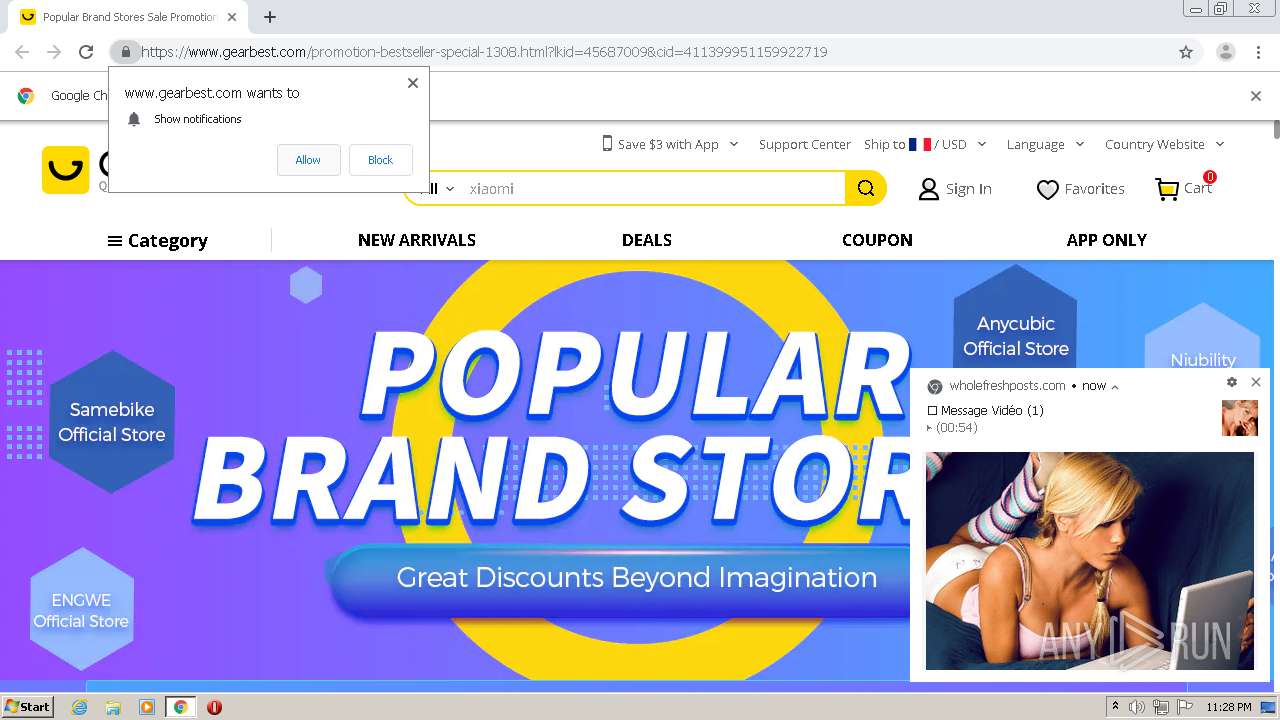The height and width of the screenshot is (720, 1280).
Task: Show hidden system tray icons
Action: point(1115,707)
